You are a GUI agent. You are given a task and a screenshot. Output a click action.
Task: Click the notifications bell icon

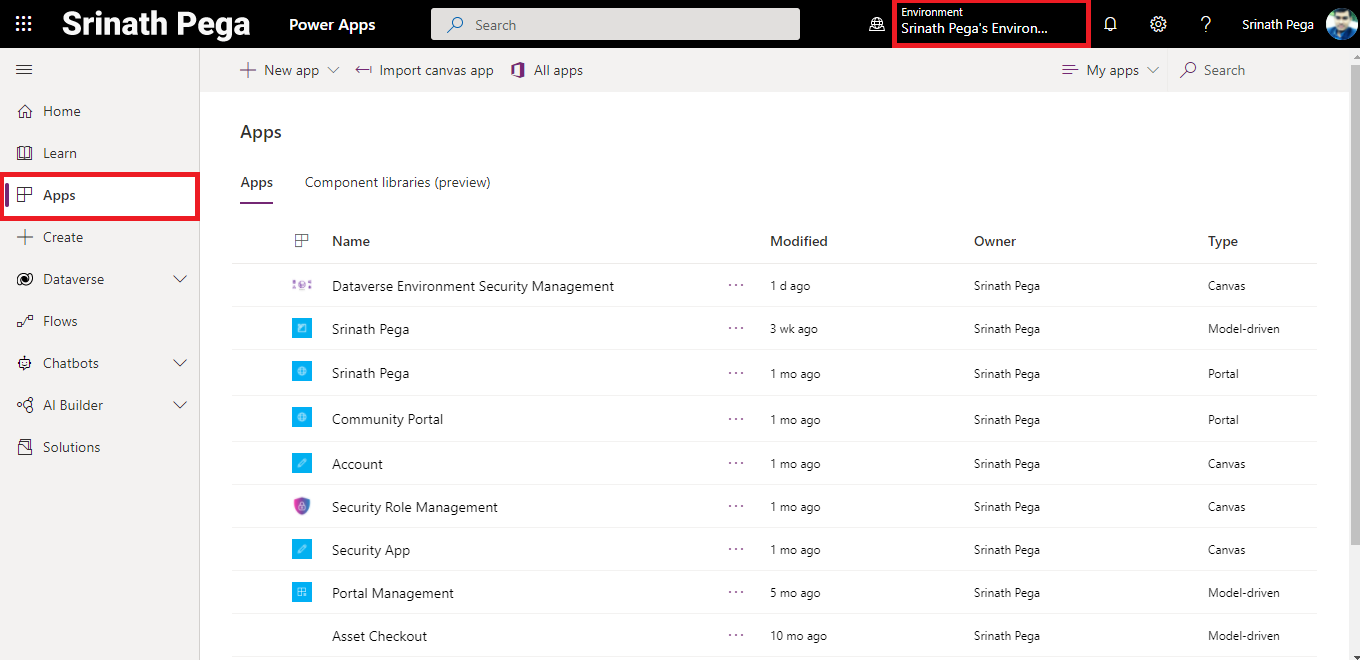[x=1110, y=24]
